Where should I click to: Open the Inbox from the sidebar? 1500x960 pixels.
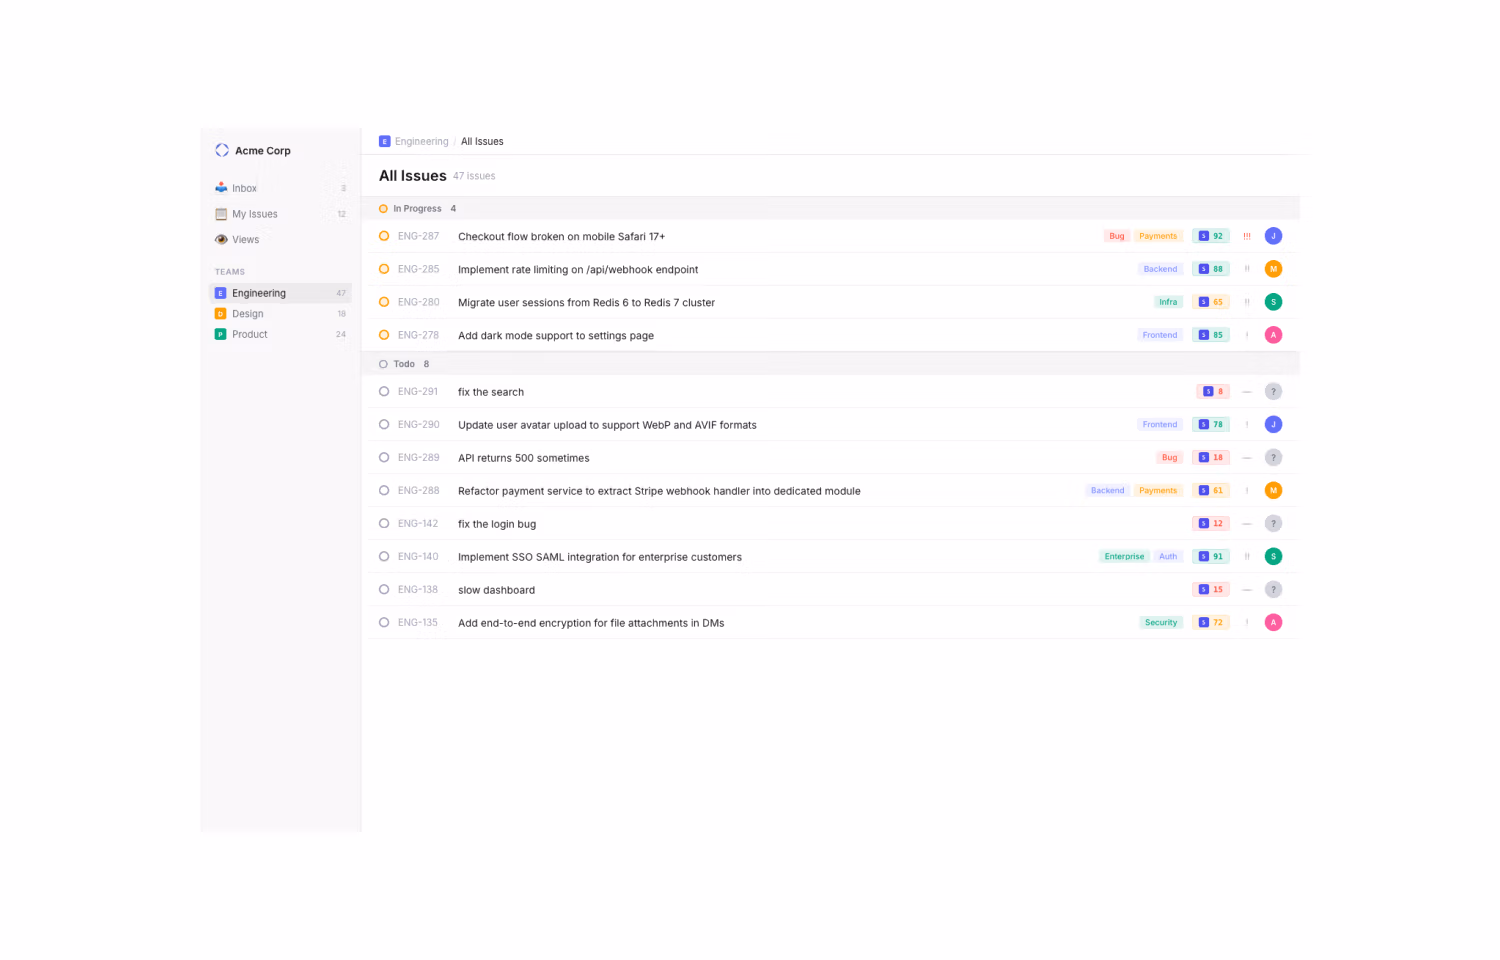[244, 188]
